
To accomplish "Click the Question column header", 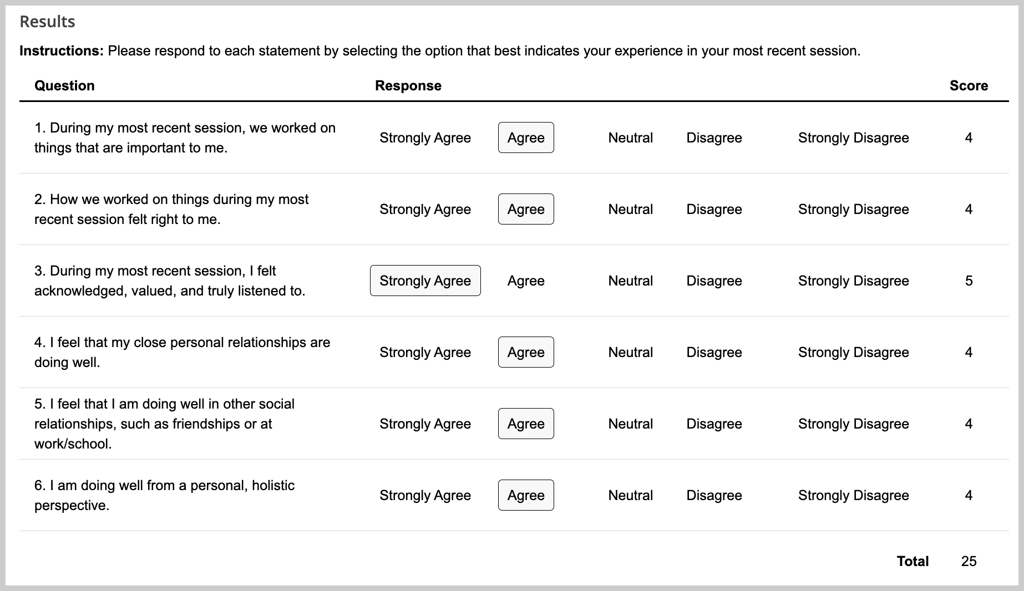I will coord(64,86).
